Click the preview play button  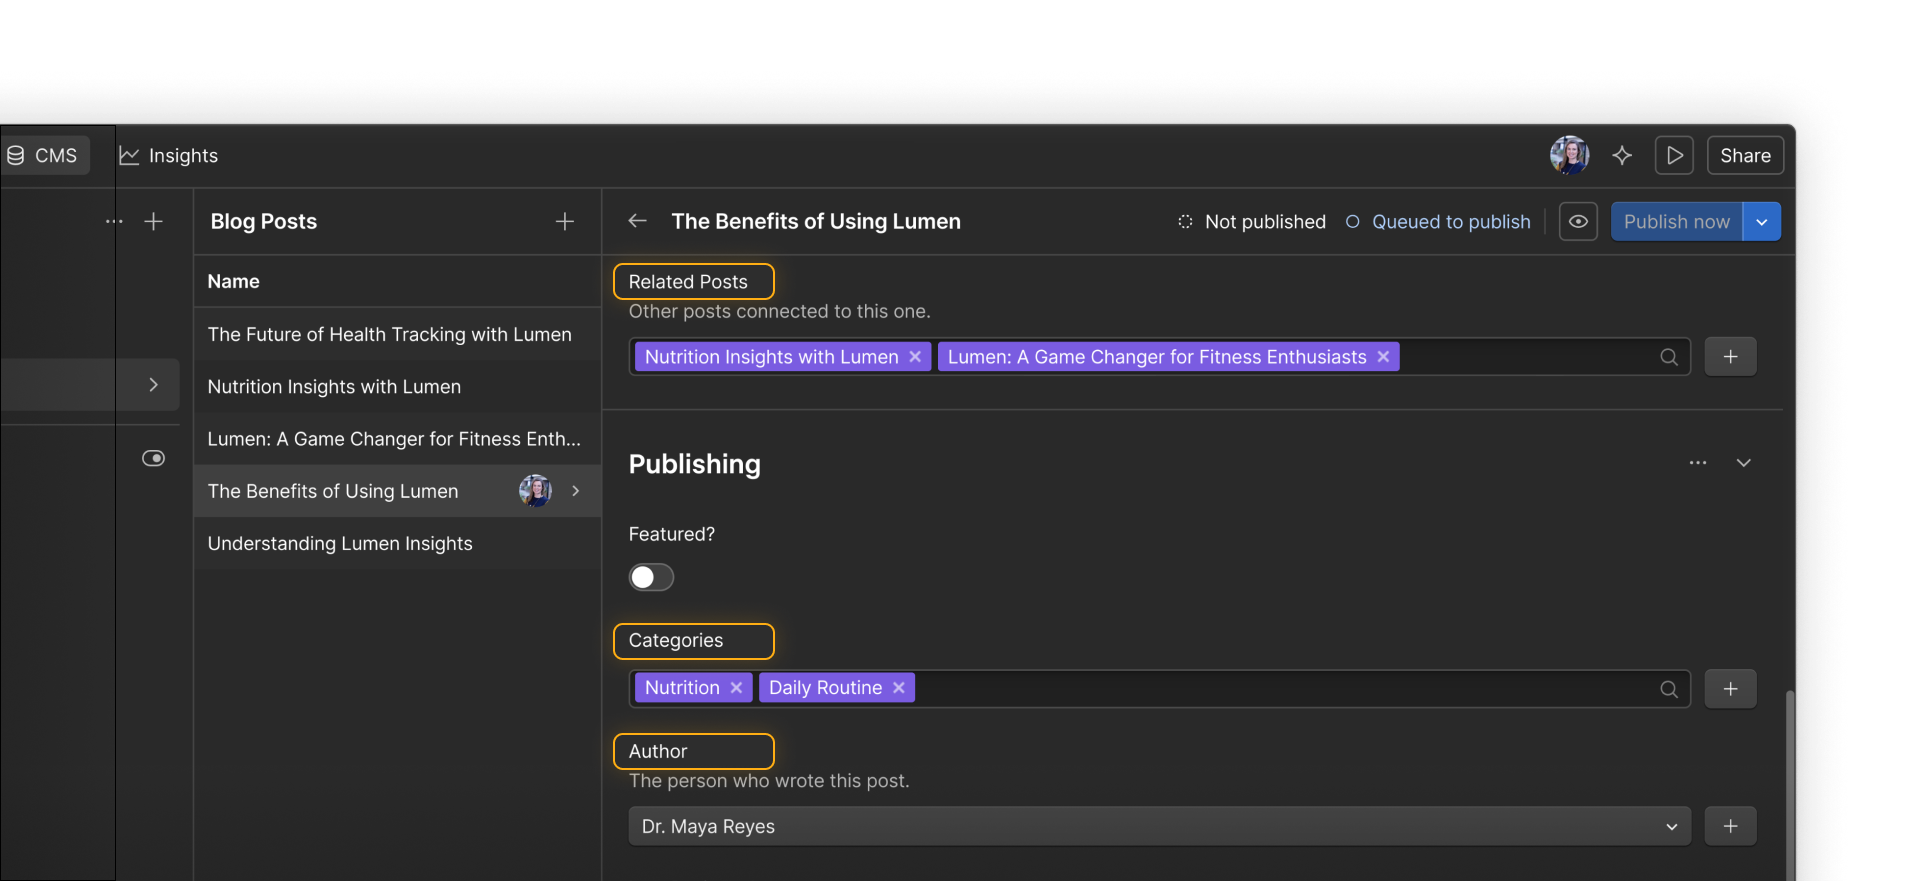coord(1674,156)
